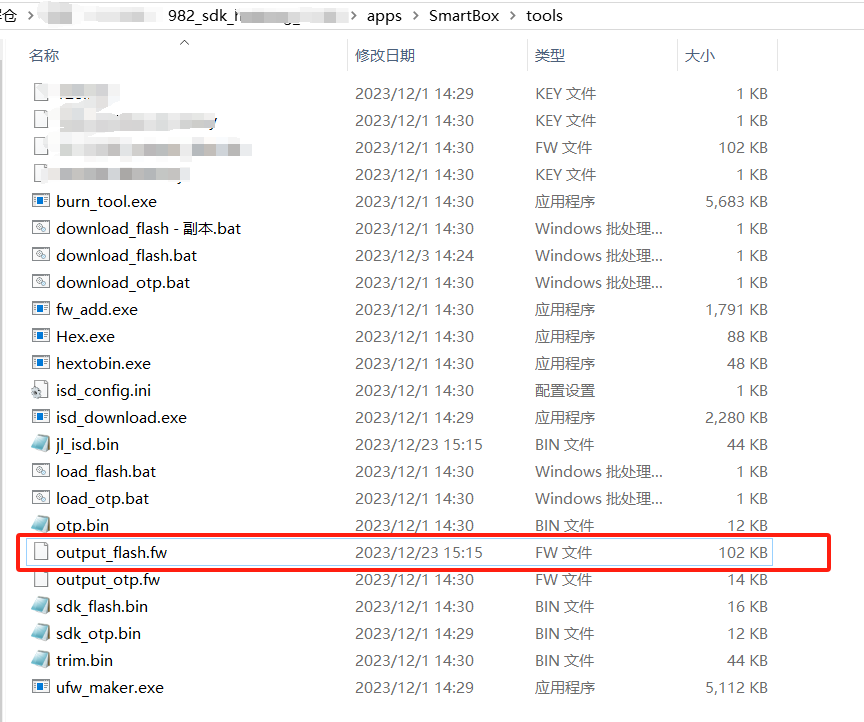
Task: Click the load_flash.bat batch icon
Action: (41, 471)
